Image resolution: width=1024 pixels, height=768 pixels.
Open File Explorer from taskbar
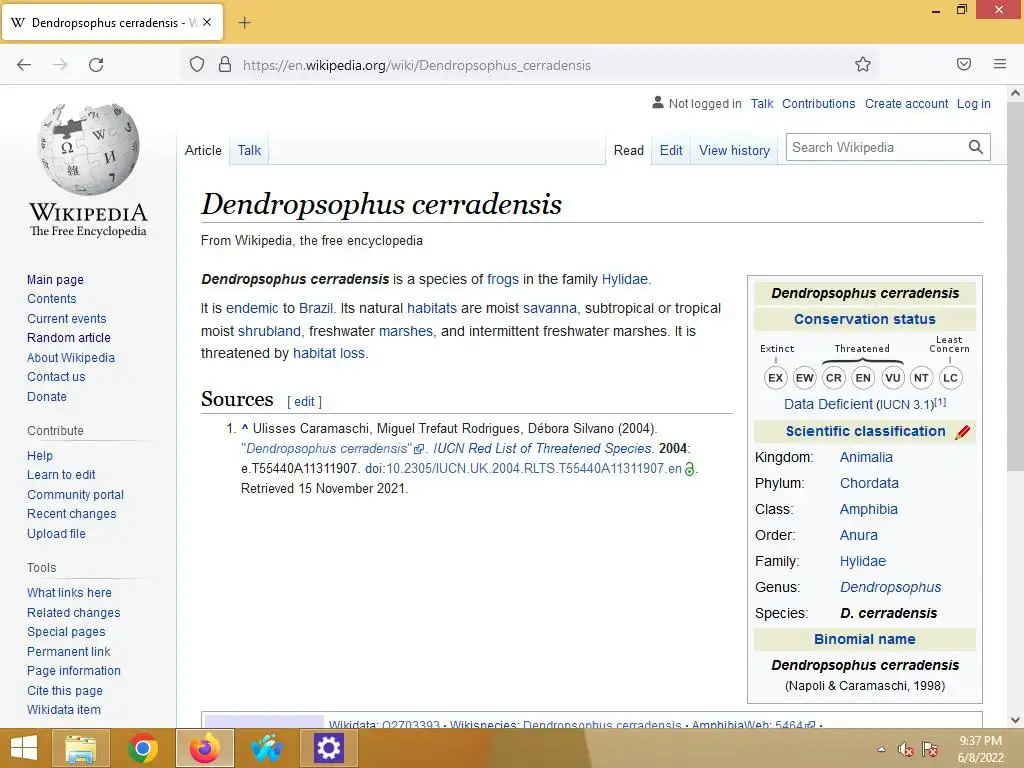click(80, 748)
